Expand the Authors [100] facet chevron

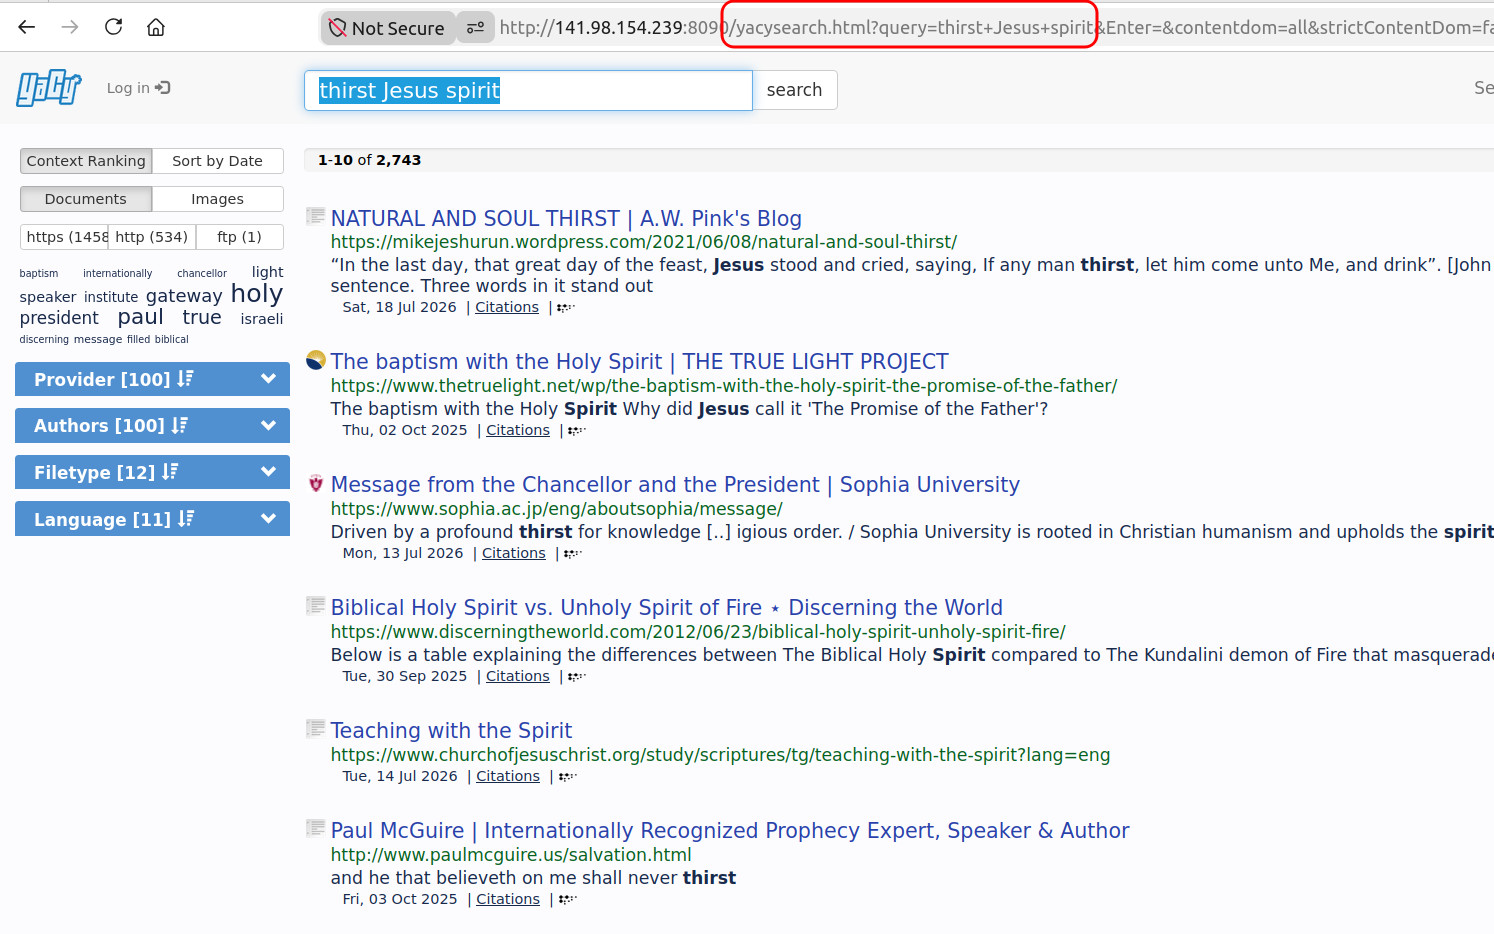[268, 425]
